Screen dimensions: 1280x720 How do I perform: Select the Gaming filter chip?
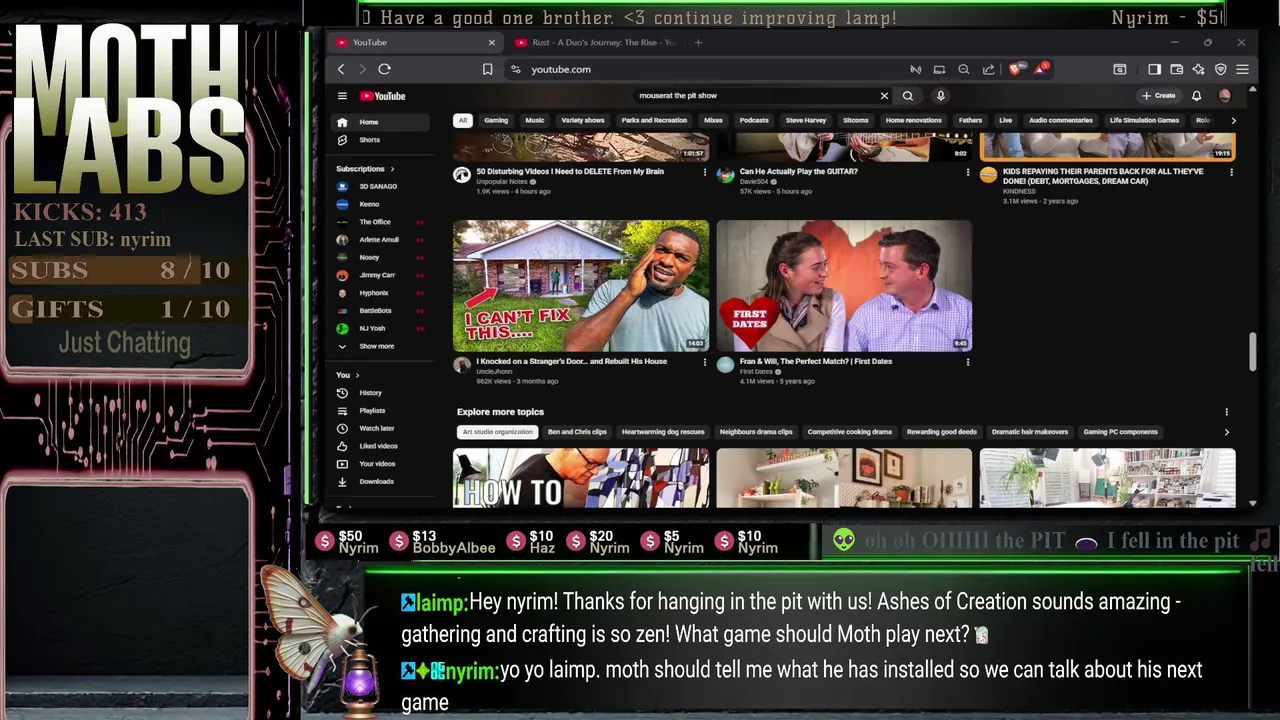coord(496,120)
